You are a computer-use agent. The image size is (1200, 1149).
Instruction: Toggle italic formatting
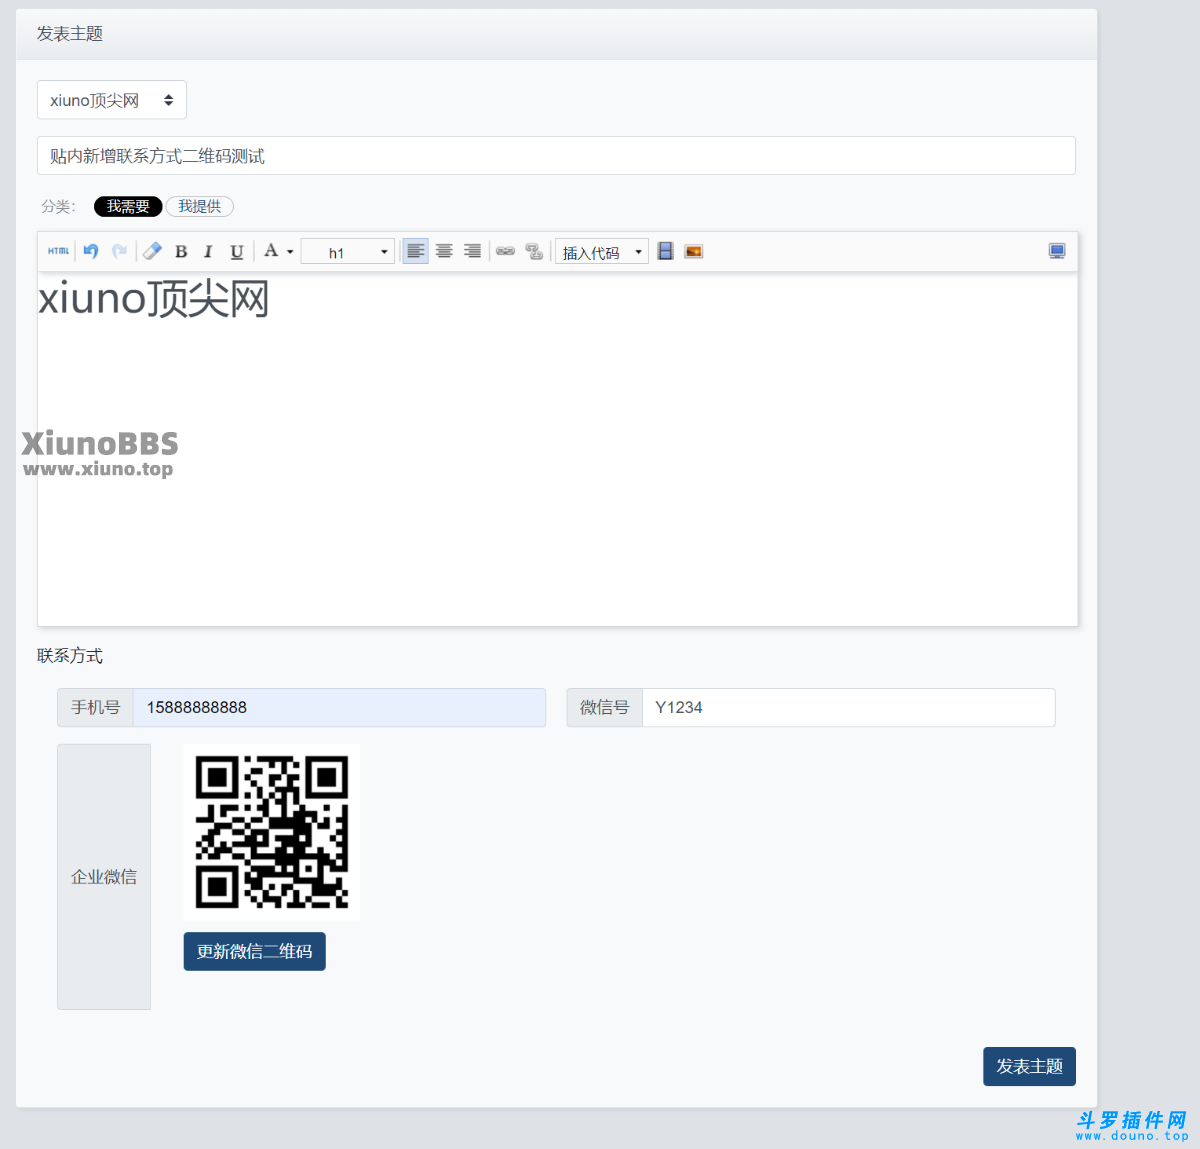208,252
